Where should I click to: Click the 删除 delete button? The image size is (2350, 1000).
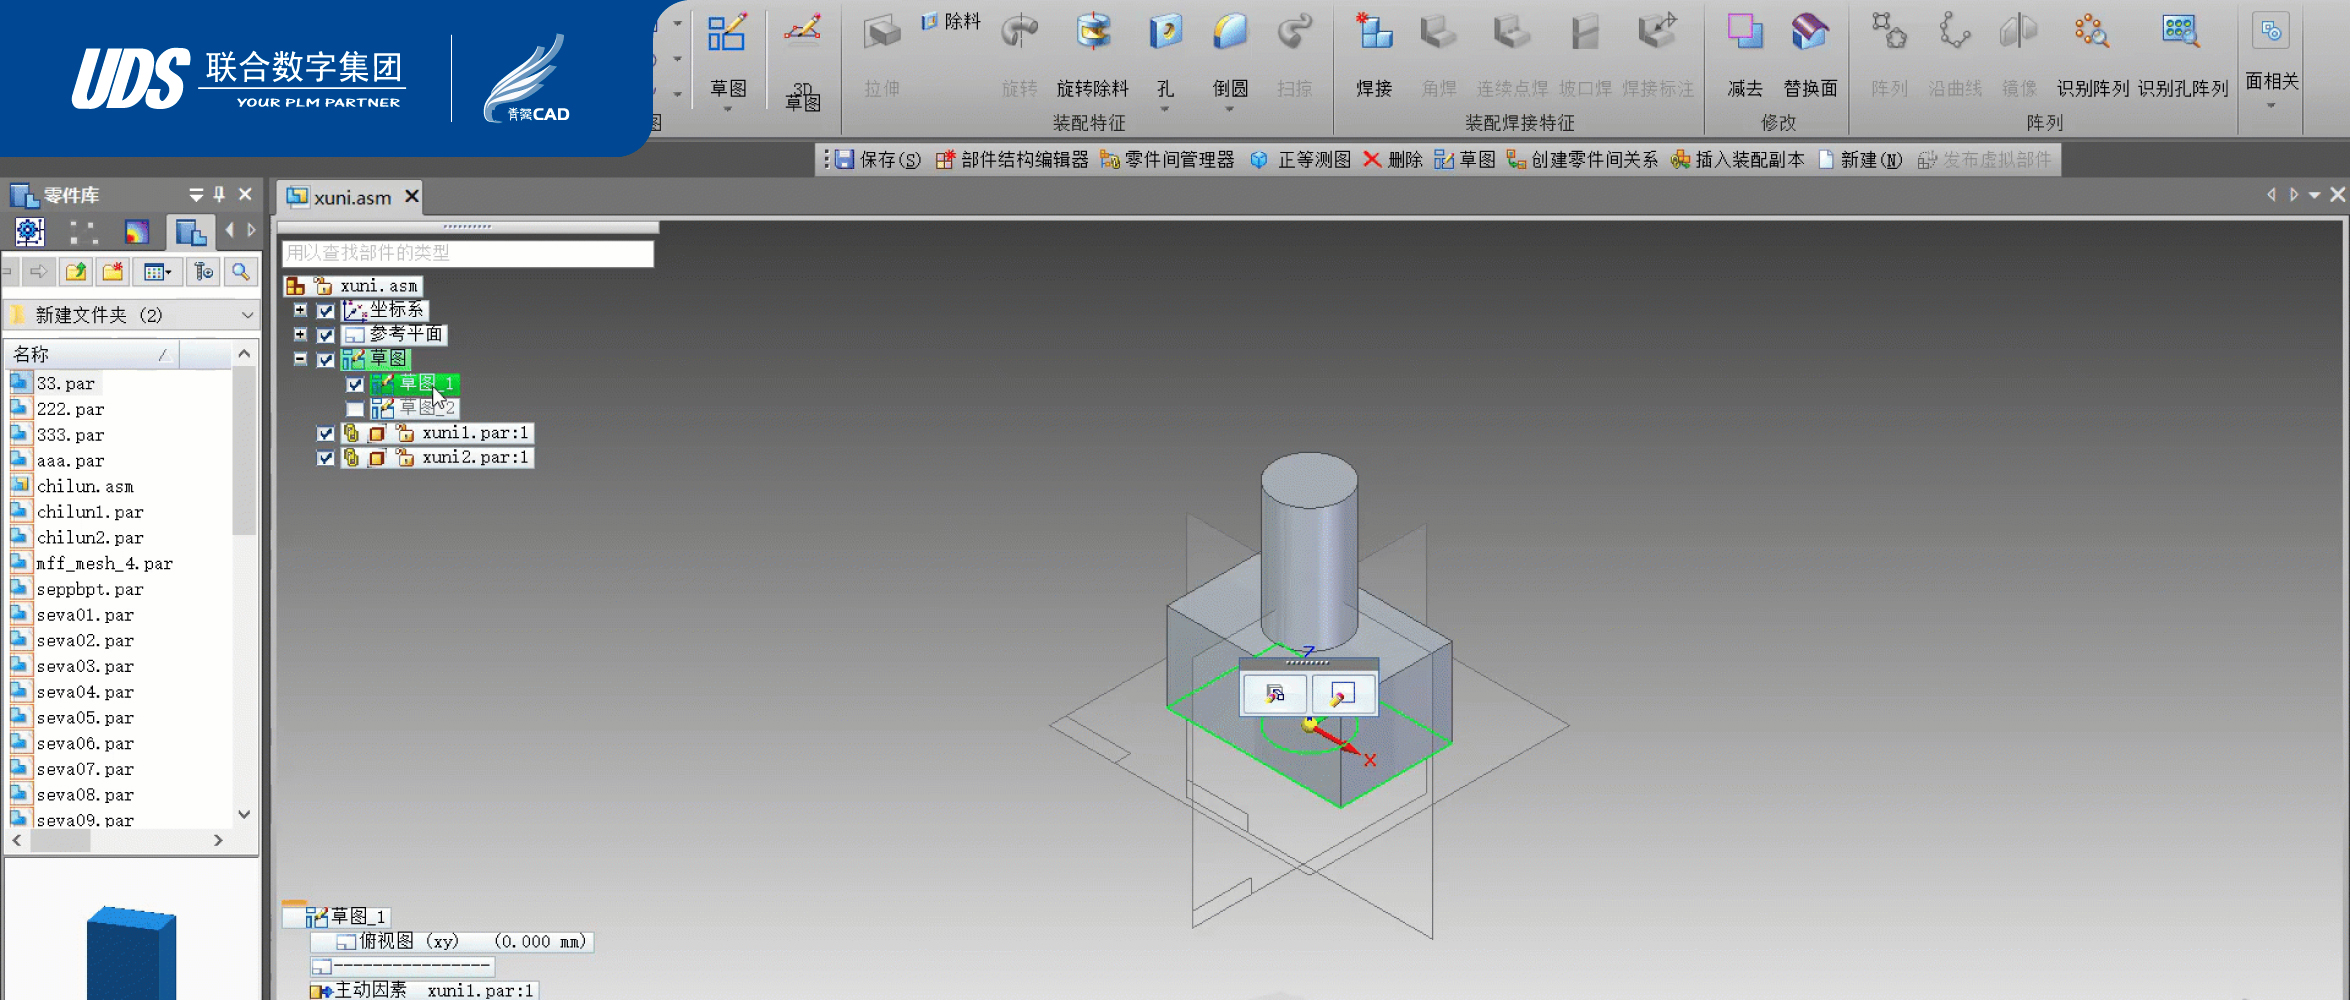pos(1393,160)
